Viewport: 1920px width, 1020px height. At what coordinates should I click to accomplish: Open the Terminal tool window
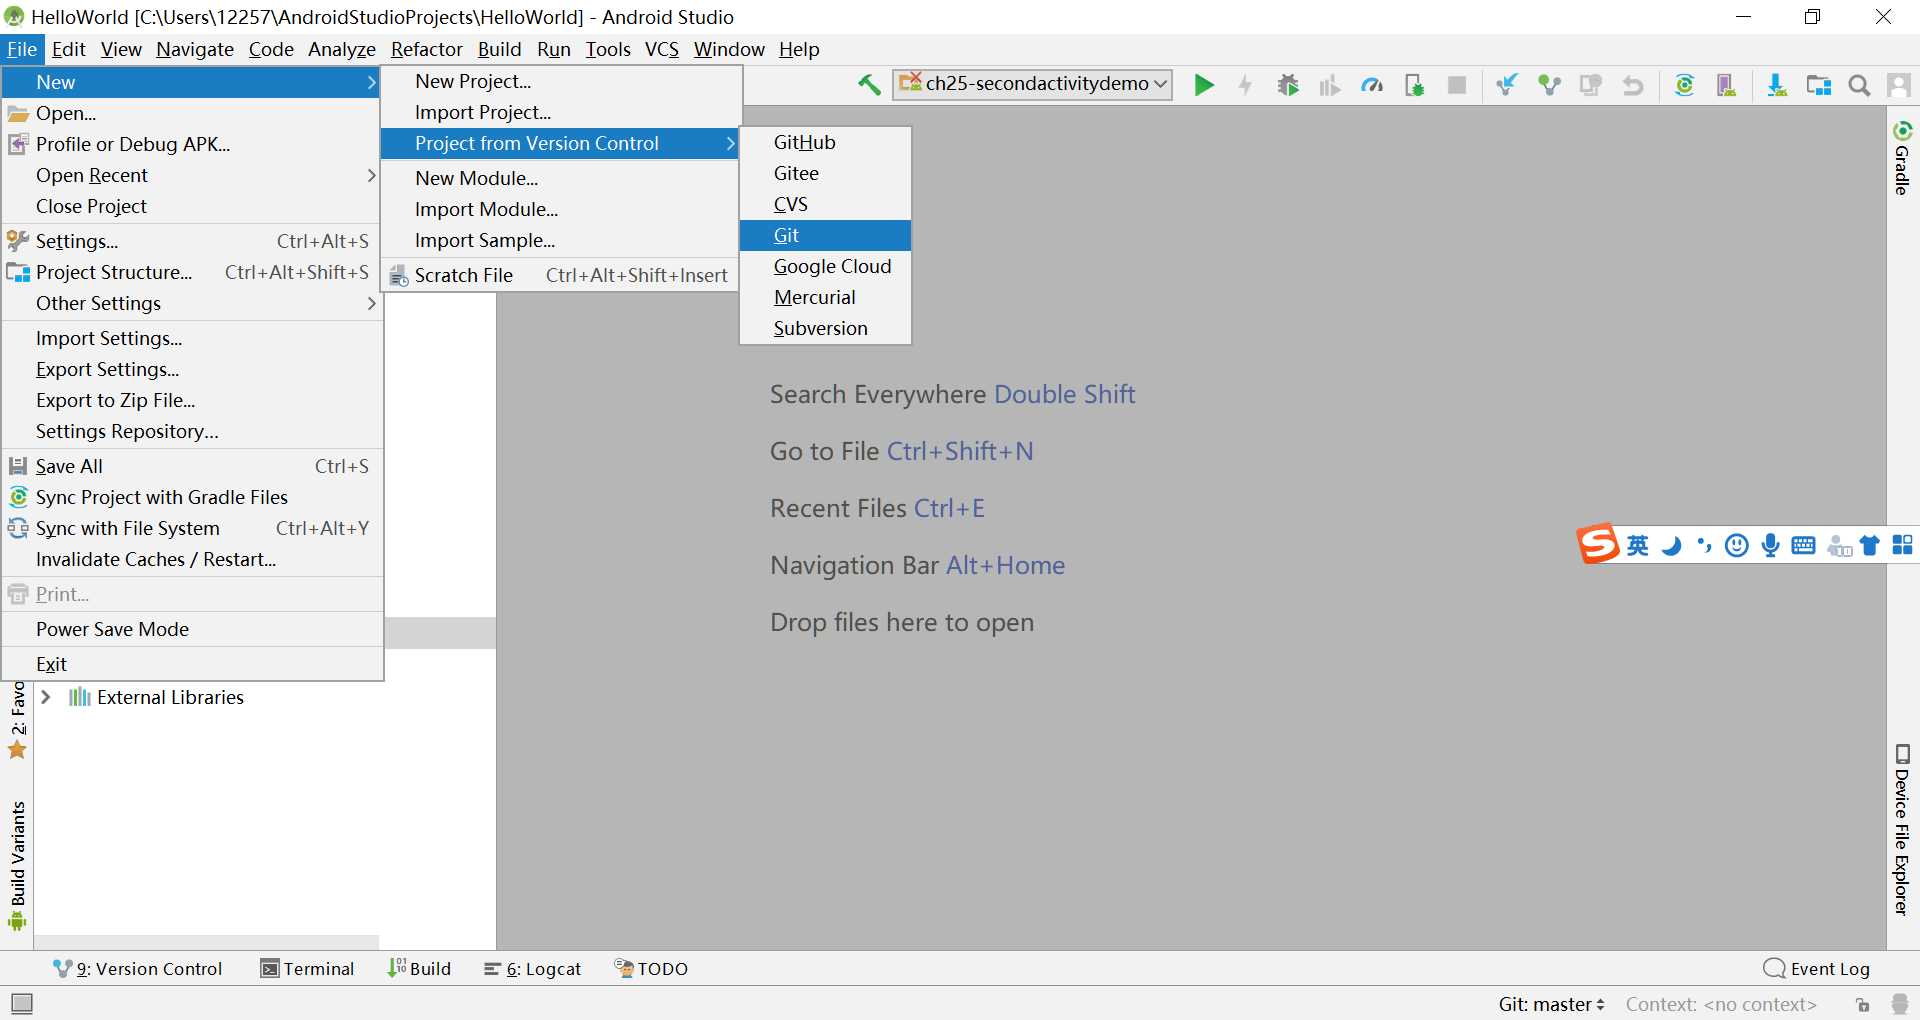[308, 968]
